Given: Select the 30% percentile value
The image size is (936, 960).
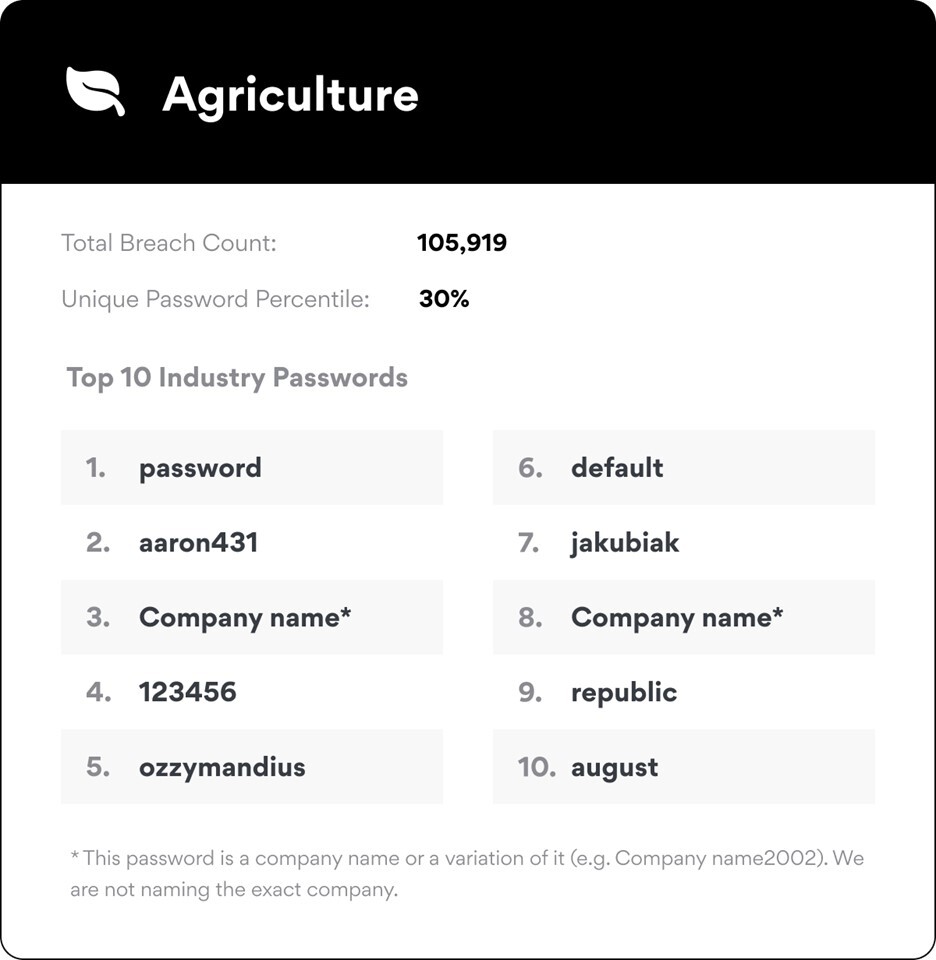Looking at the screenshot, I should [x=444, y=299].
